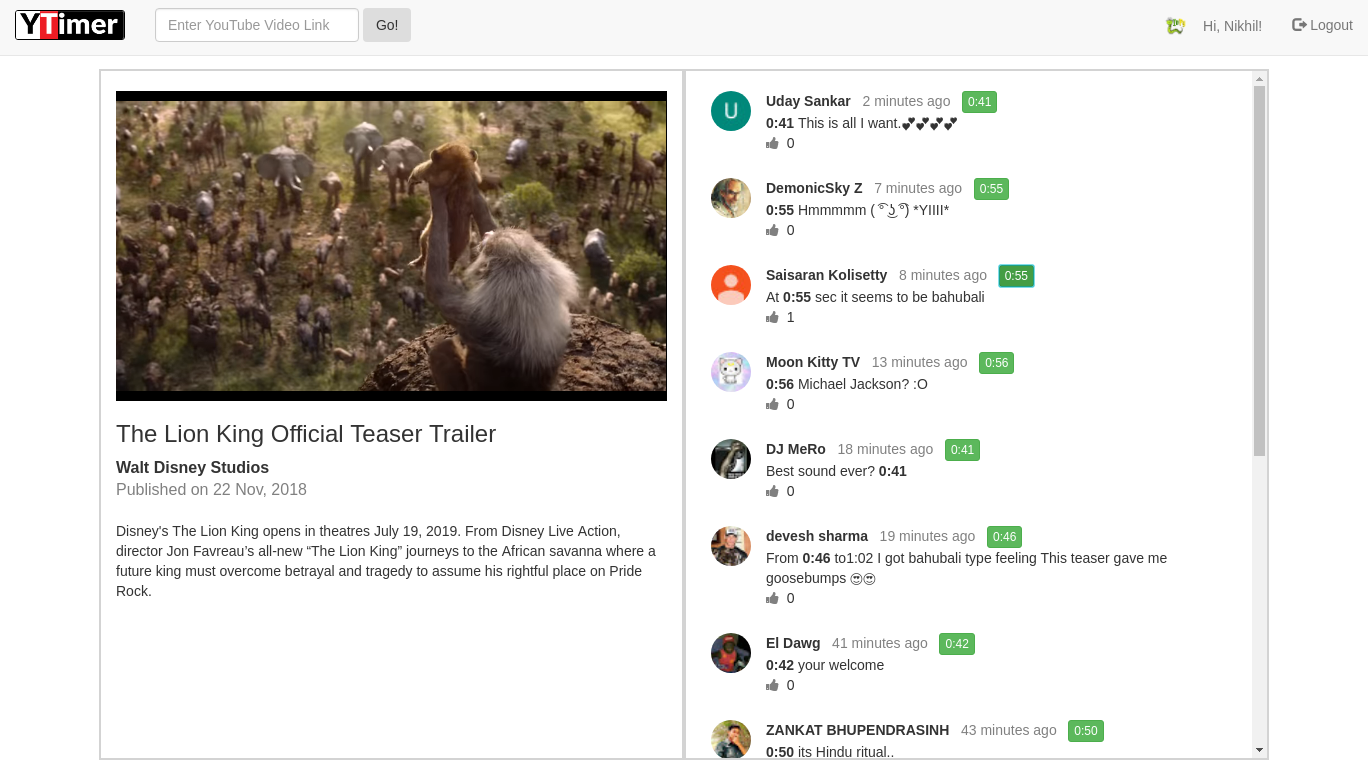
Task: Click the bold 0:42 in 'your welcome' comment
Action: click(x=780, y=665)
